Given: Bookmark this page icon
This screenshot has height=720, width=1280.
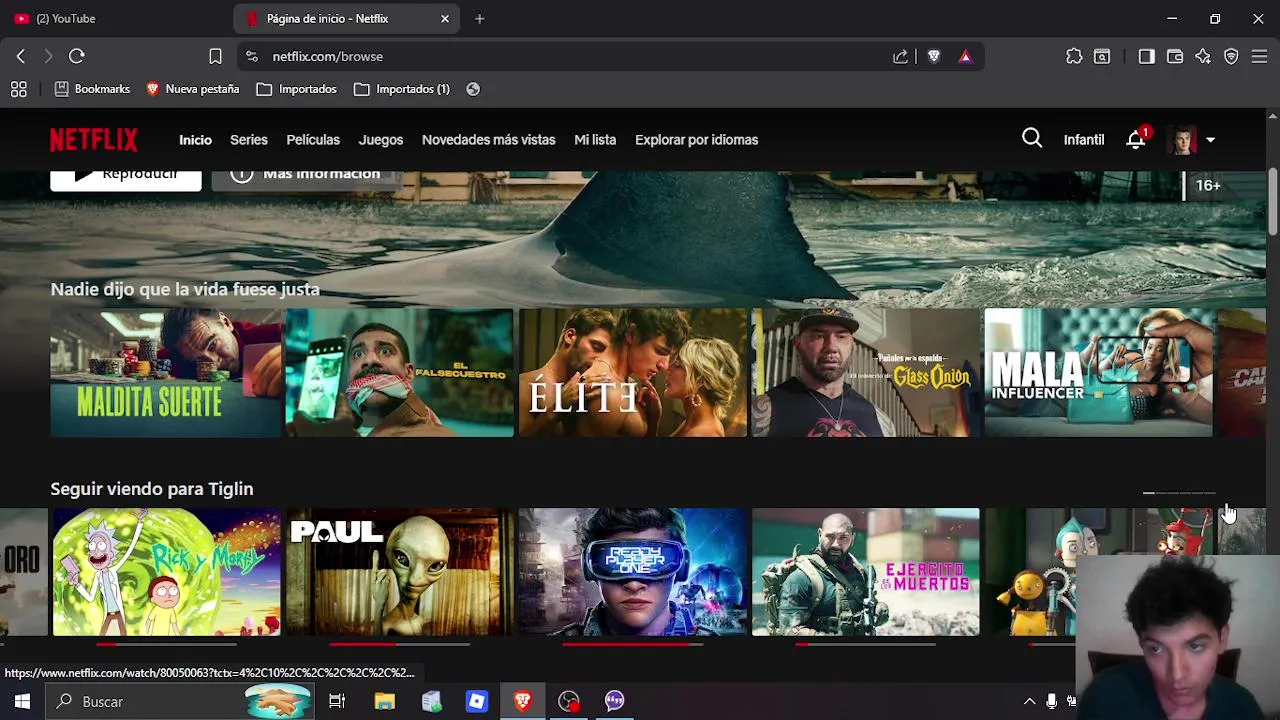Looking at the screenshot, I should pyautogui.click(x=215, y=56).
